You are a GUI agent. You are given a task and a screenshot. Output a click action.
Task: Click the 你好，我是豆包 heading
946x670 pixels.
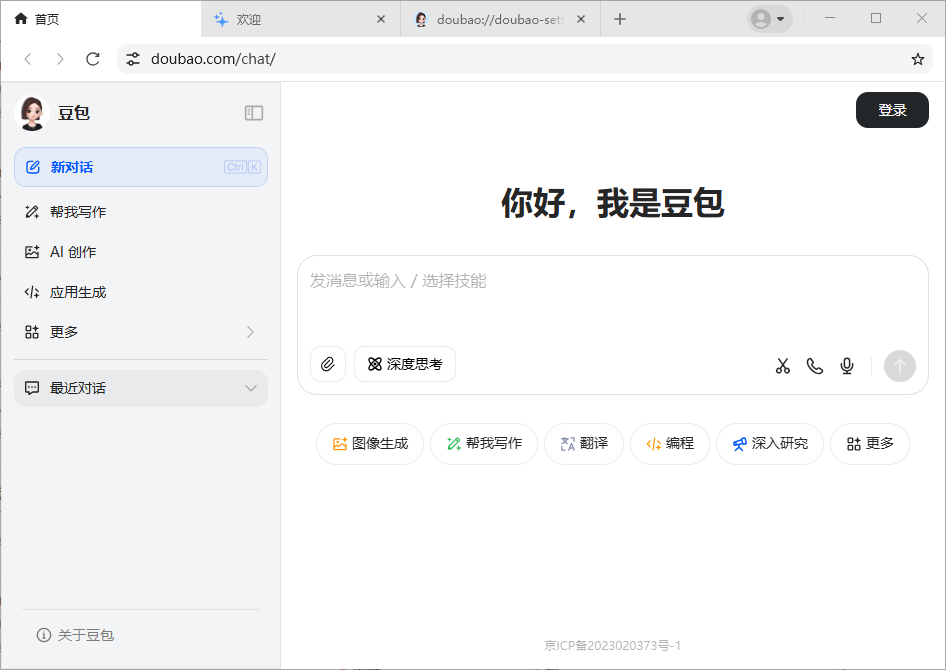tap(612, 203)
